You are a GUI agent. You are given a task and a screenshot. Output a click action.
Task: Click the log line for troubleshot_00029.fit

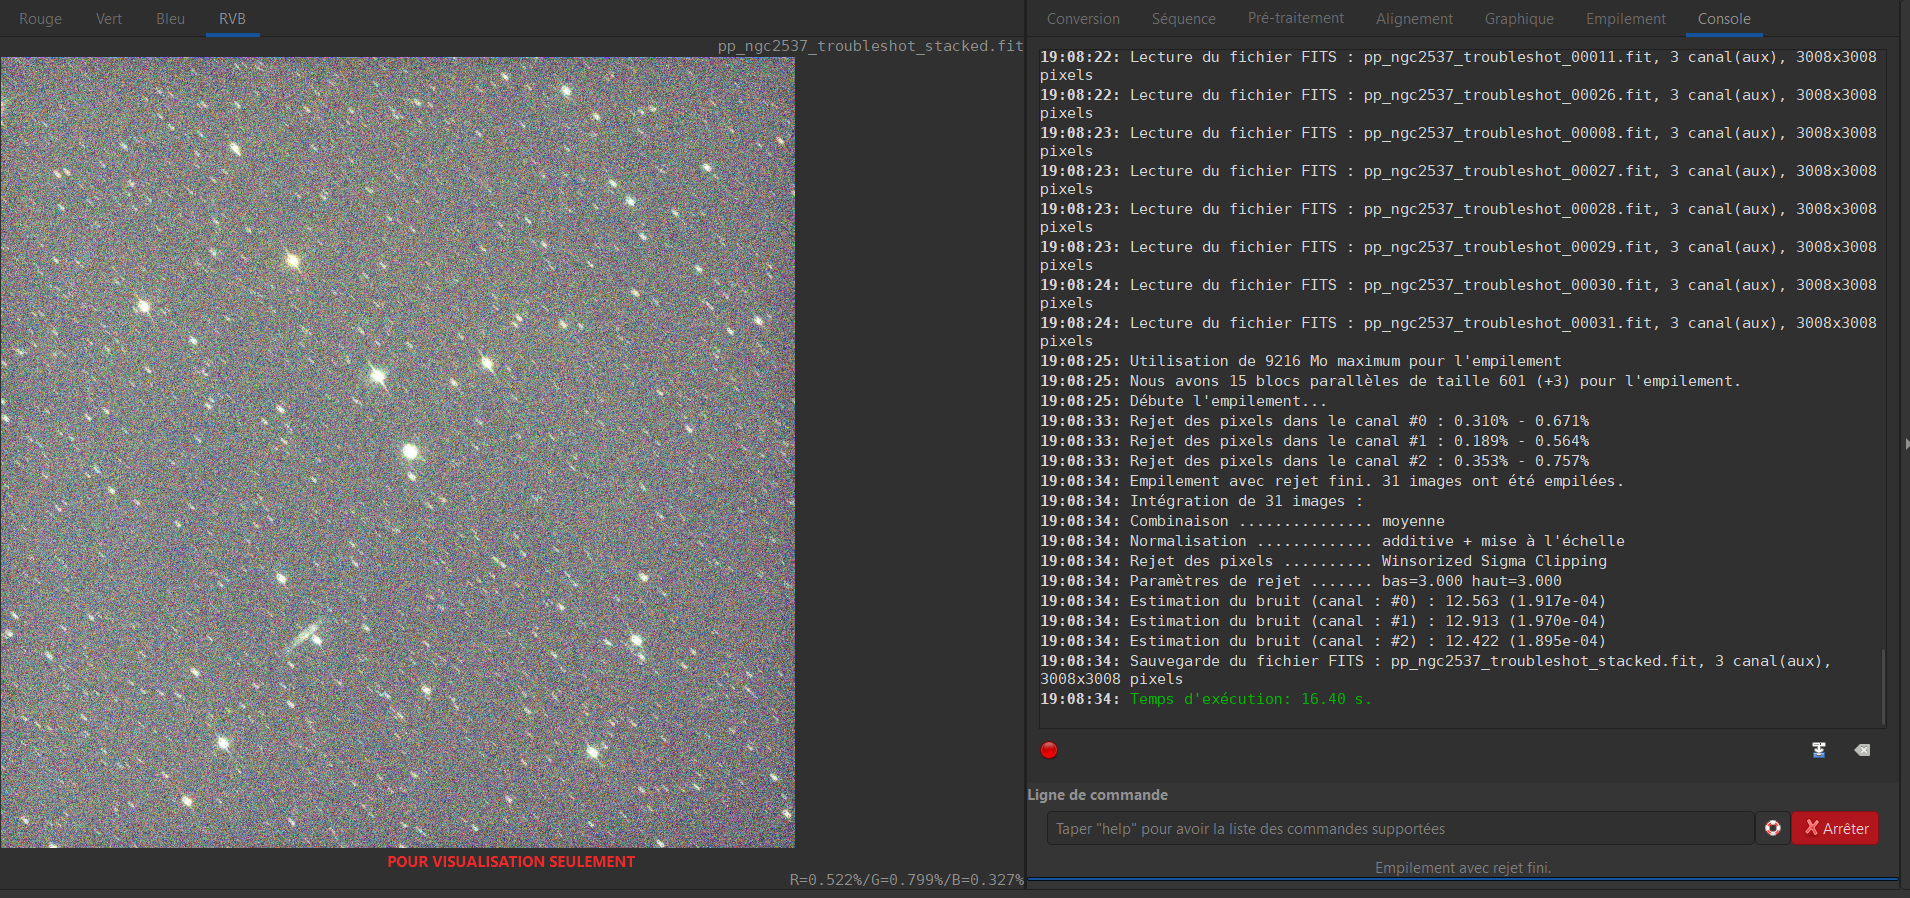pyautogui.click(x=1458, y=256)
